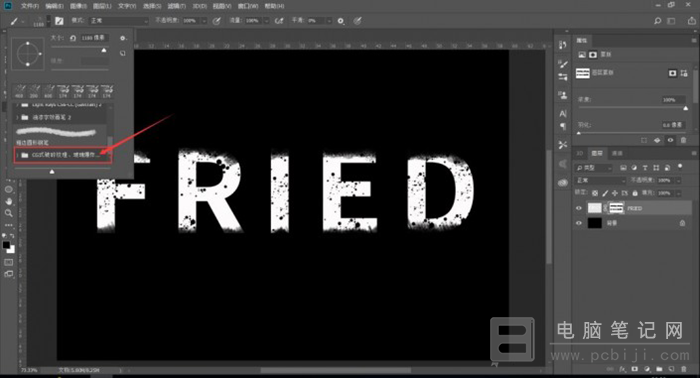Switch to the 3D panel tab
The width and height of the screenshot is (700, 378).
580,153
